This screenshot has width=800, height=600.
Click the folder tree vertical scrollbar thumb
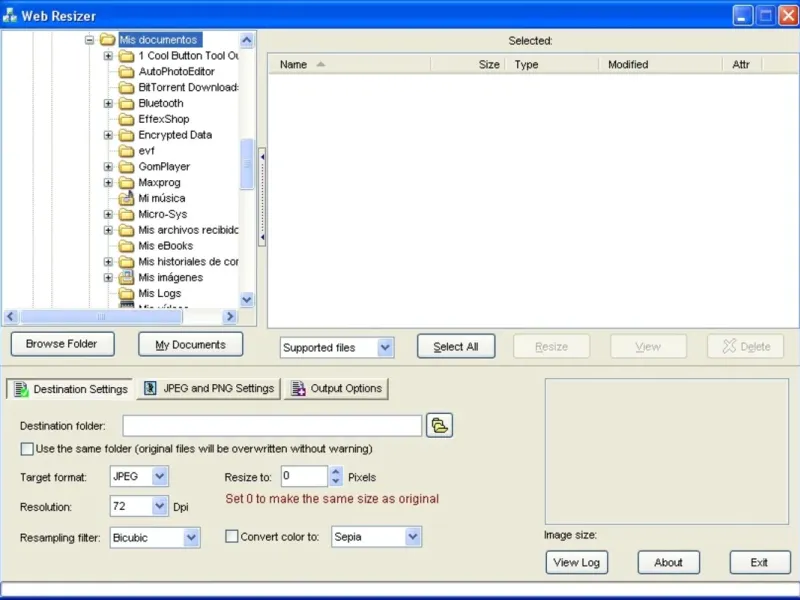(x=246, y=164)
